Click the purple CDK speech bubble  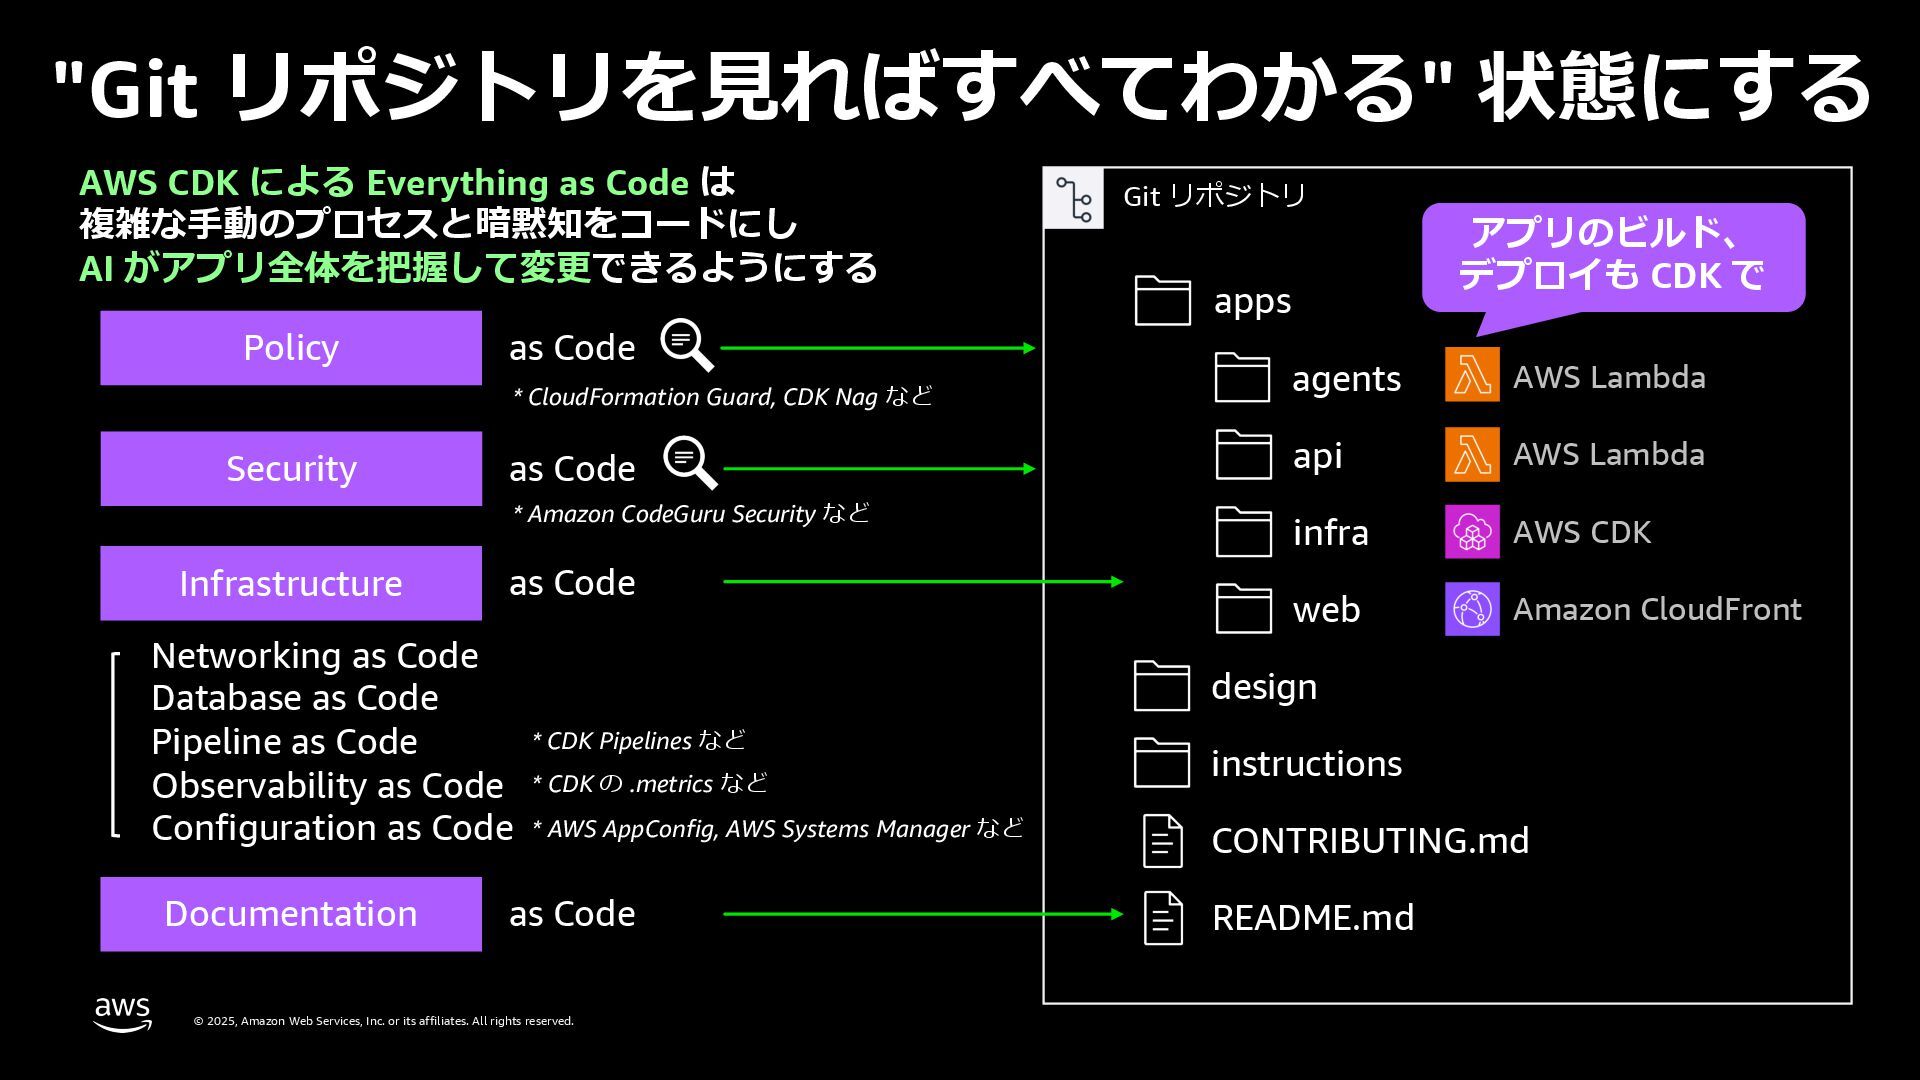point(1612,256)
